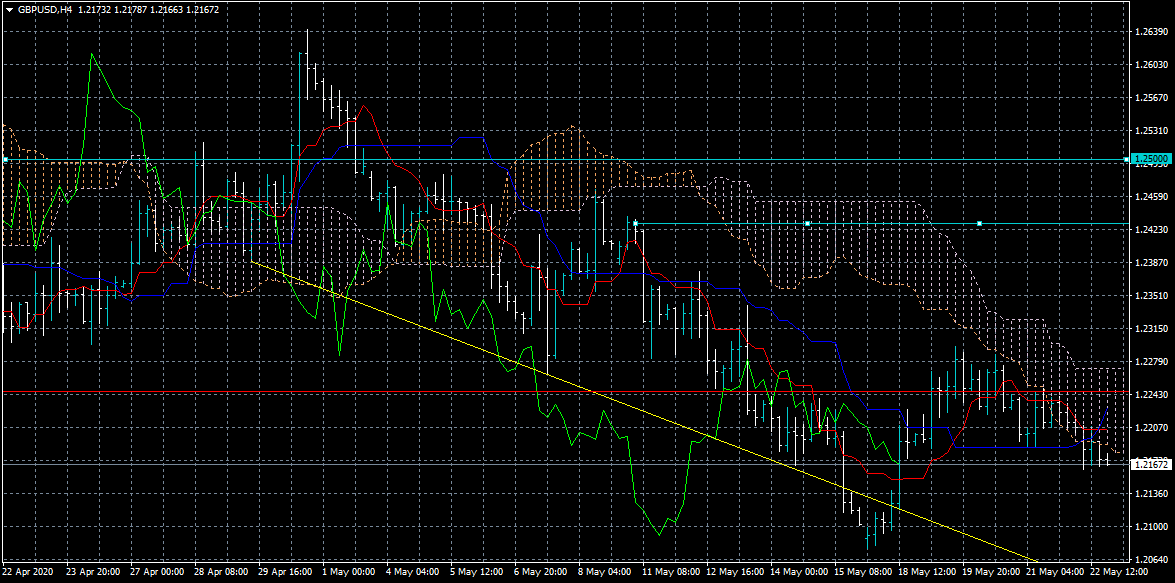1175x583 pixels.
Task: Click the 4 May 04:00 time label
Action: click(412, 571)
